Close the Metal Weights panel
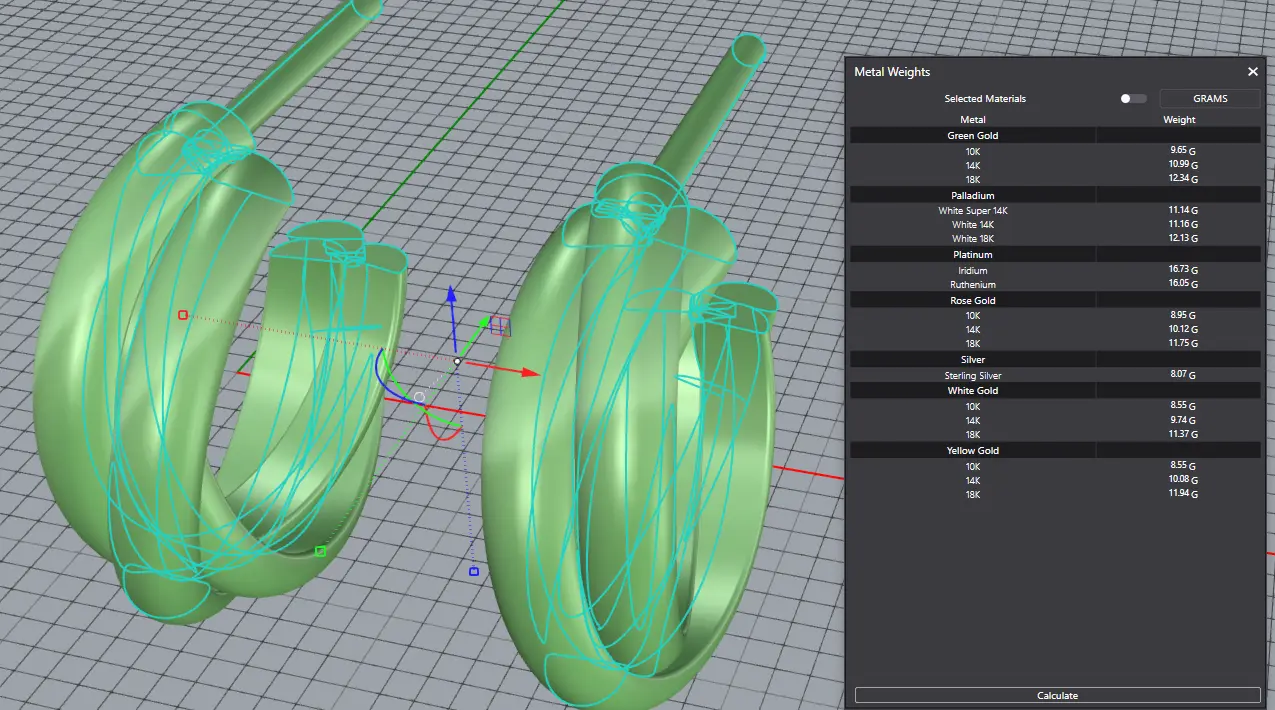 [x=1252, y=72]
